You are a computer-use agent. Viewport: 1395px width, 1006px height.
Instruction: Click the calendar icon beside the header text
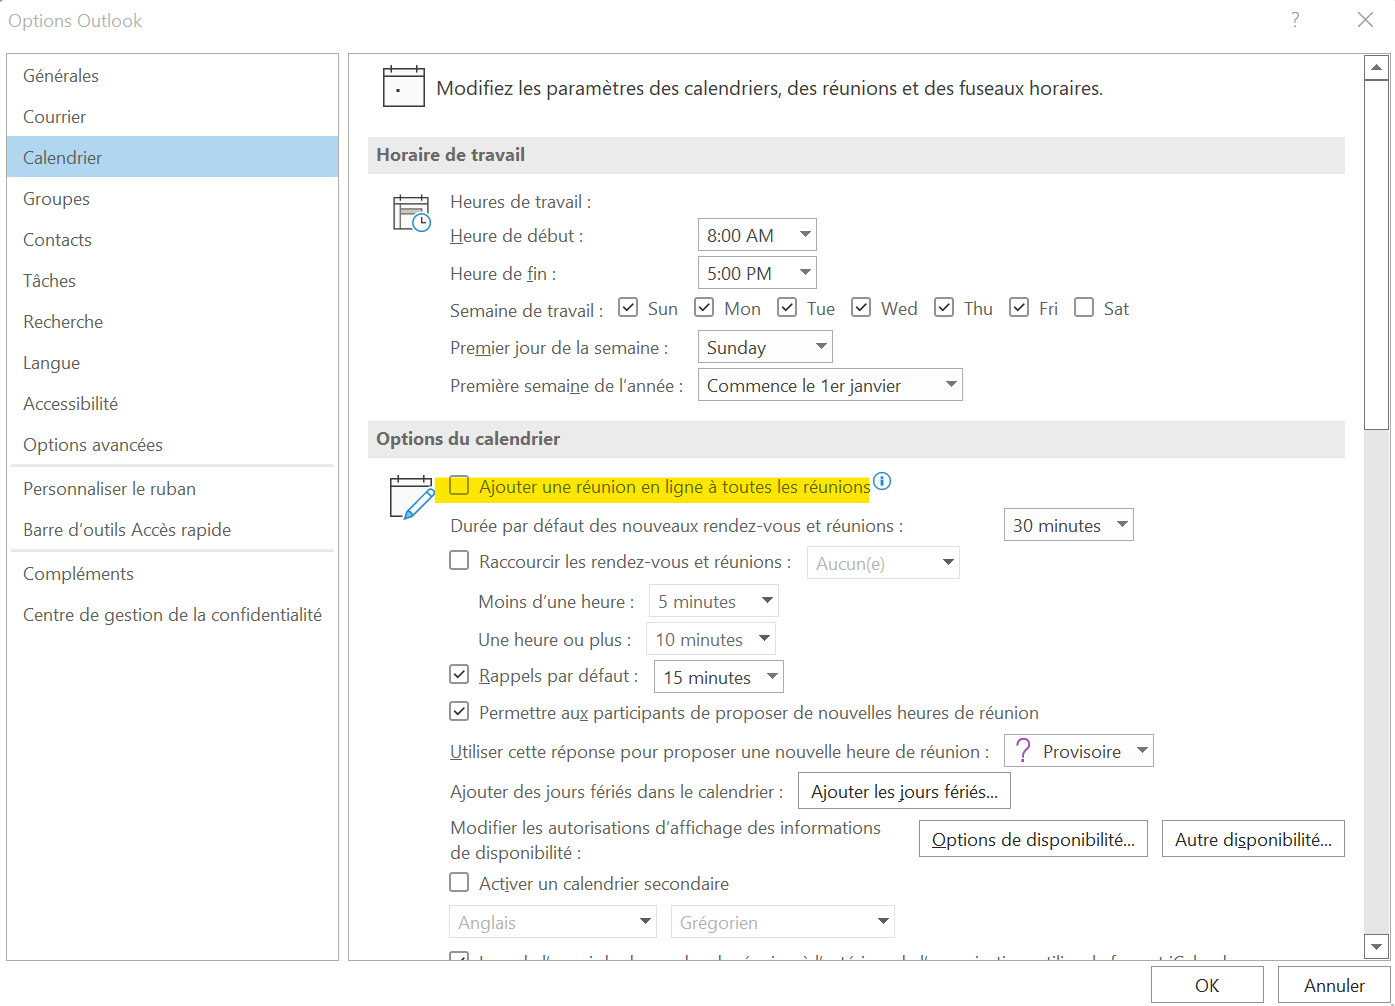[404, 87]
